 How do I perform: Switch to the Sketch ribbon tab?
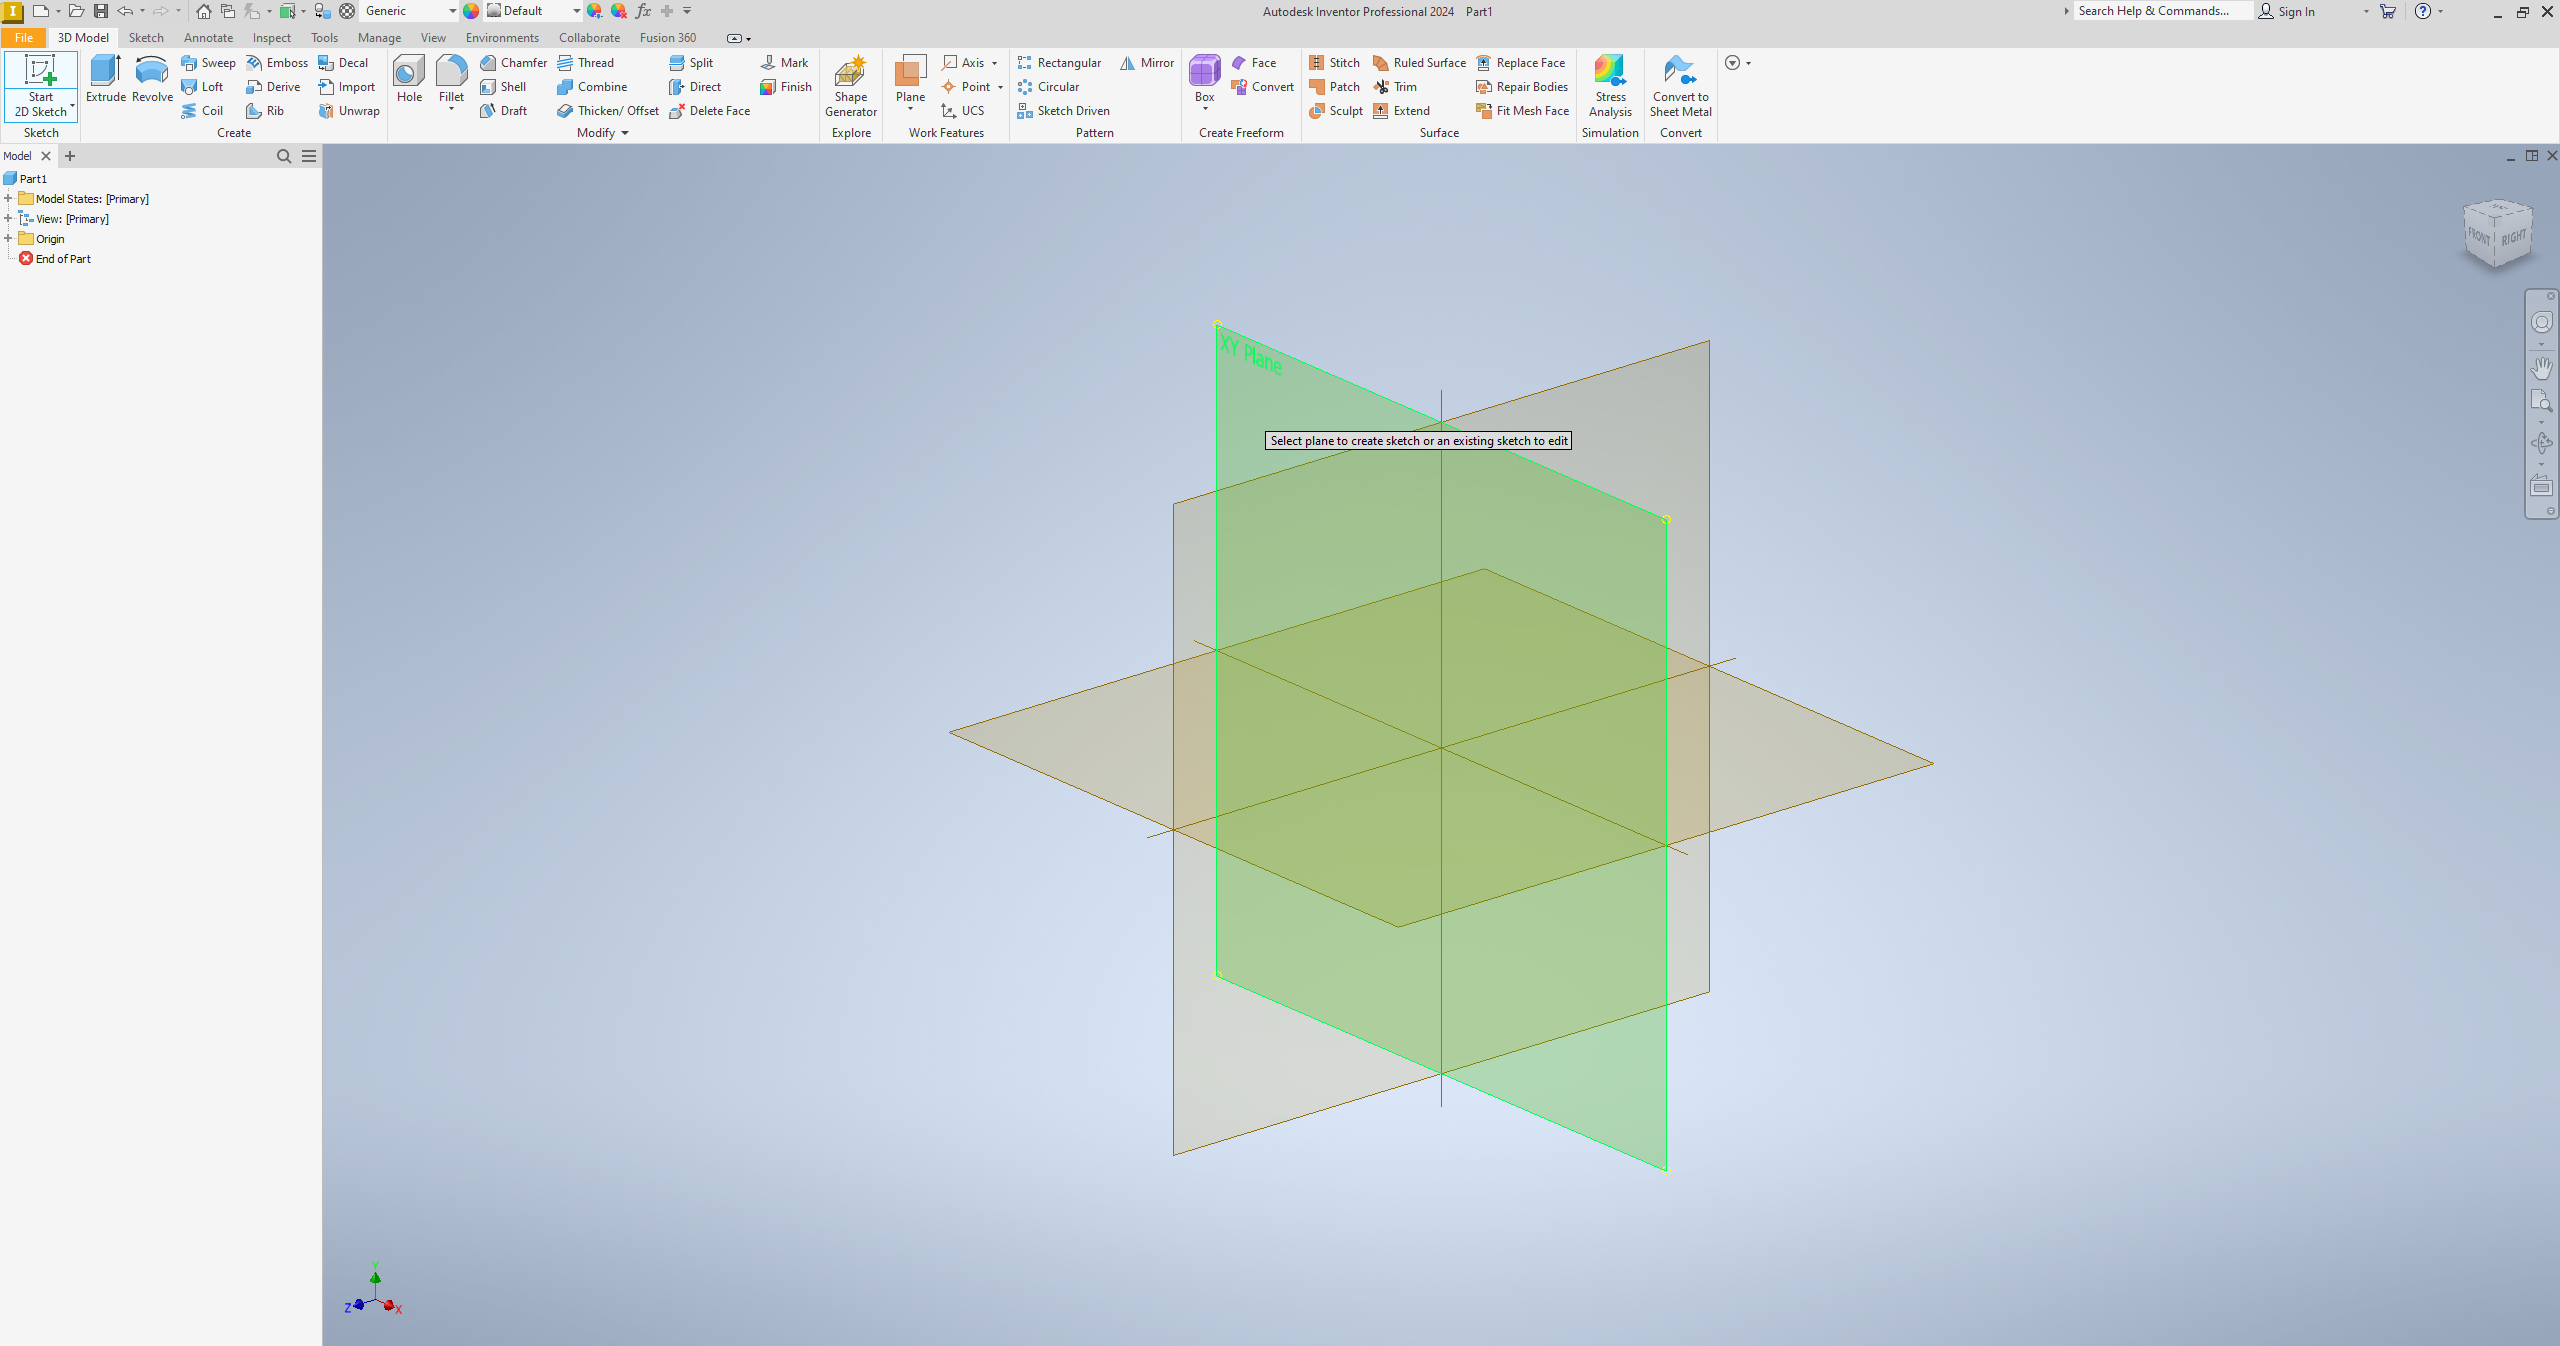tap(146, 37)
